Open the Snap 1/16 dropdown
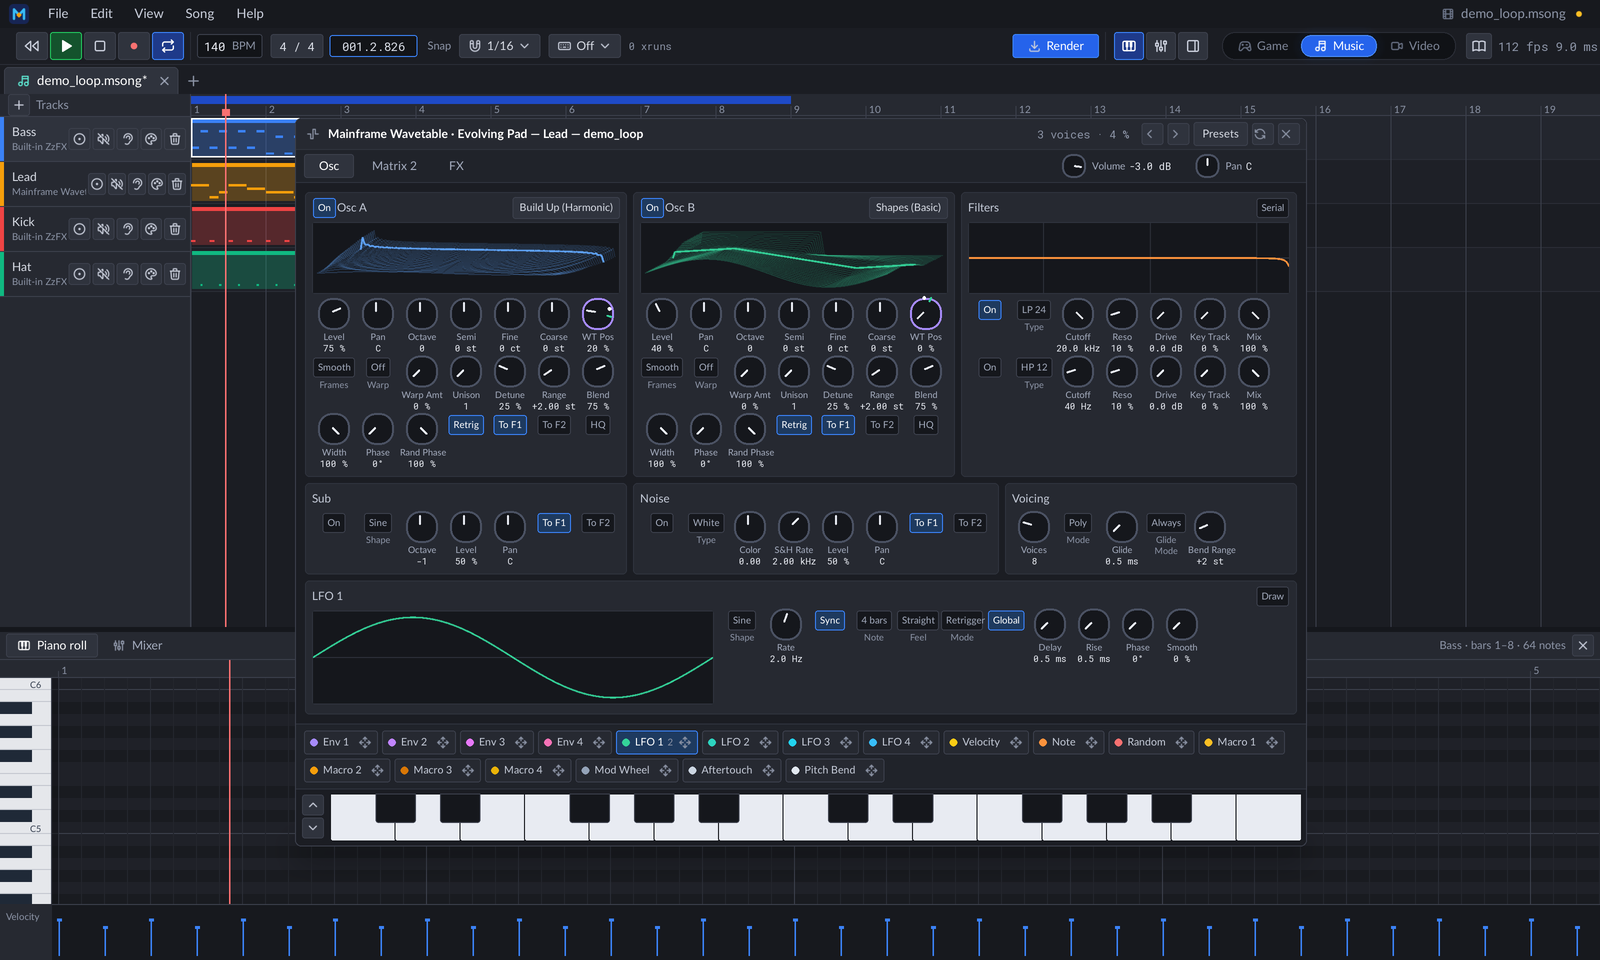Screen dimensions: 1600x960 [500, 46]
